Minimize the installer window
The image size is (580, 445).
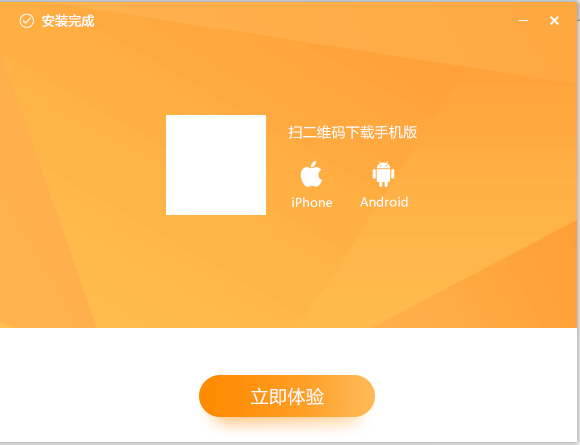point(523,21)
